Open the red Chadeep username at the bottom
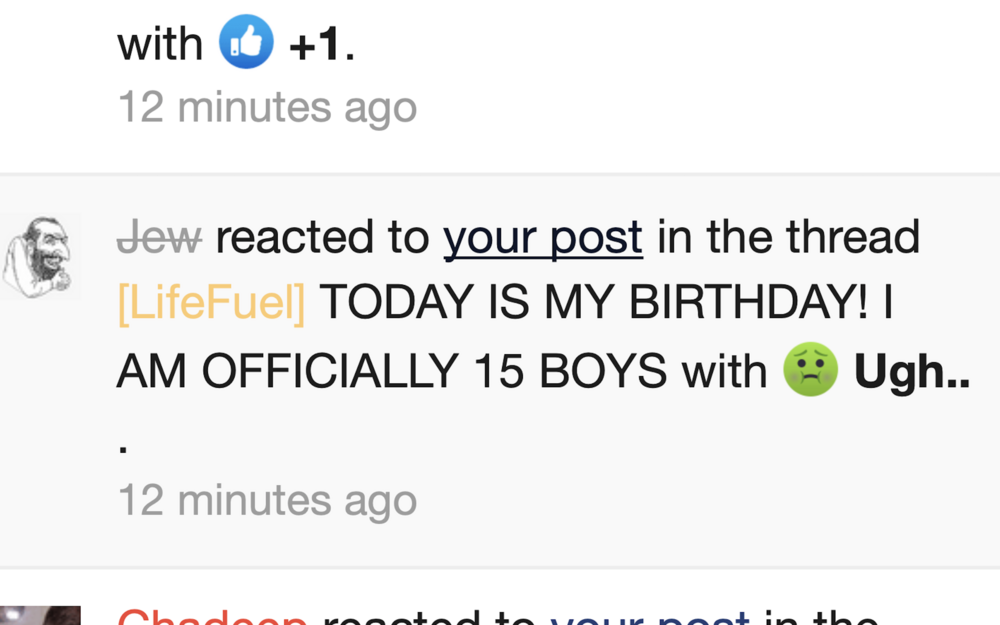 213,617
